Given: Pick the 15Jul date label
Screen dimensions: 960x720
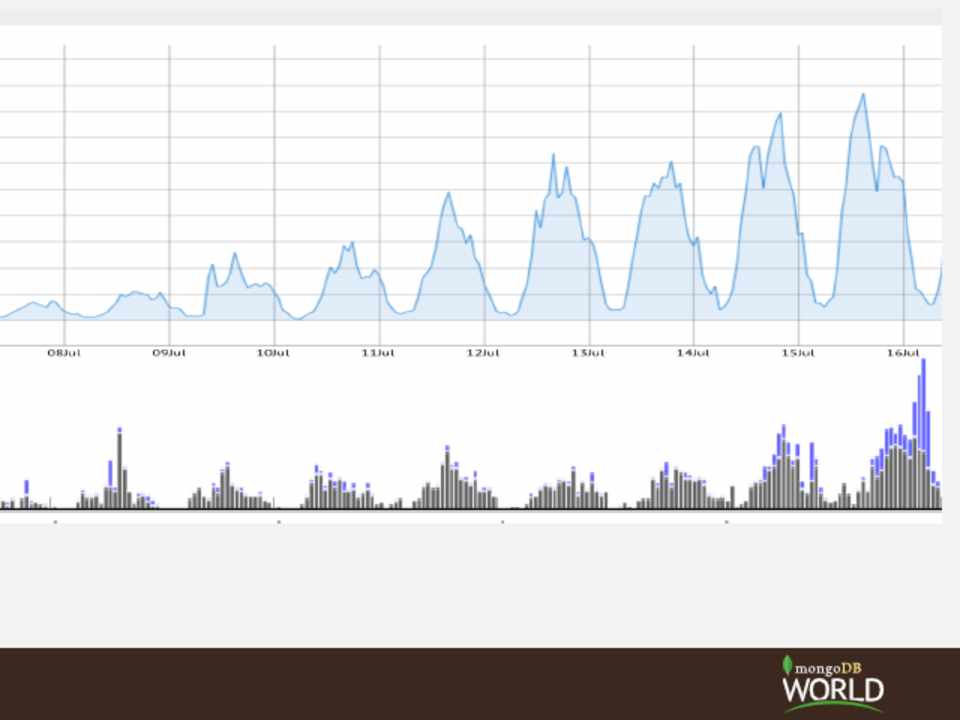Looking at the screenshot, I should tap(798, 353).
